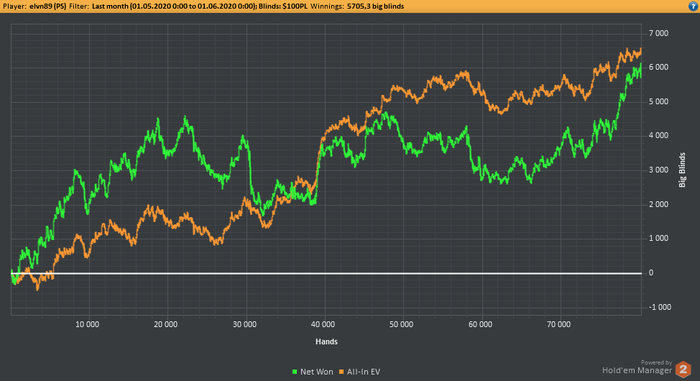Click the 2 000 big blinds axis label
The height and width of the screenshot is (381, 700).
658,205
